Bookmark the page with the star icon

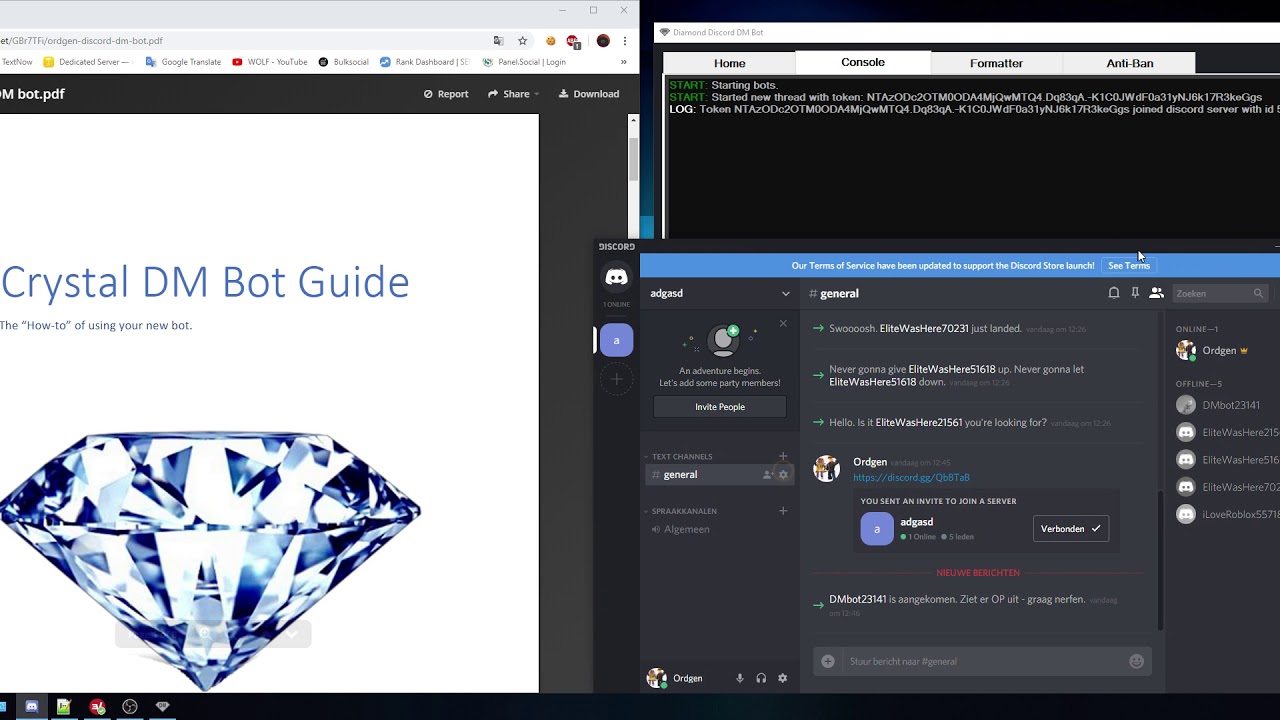(x=522, y=41)
